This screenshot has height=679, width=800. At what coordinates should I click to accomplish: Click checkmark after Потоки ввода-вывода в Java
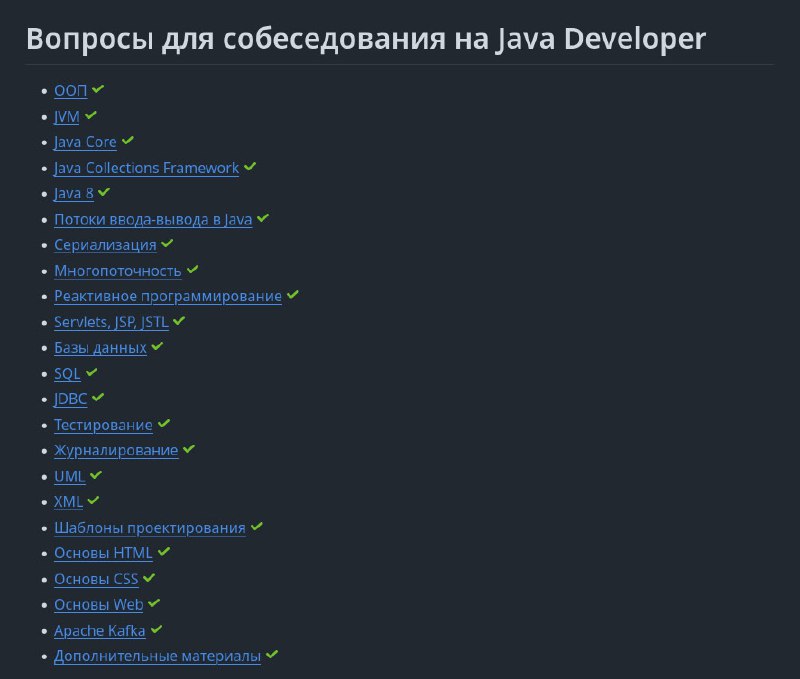[263, 218]
